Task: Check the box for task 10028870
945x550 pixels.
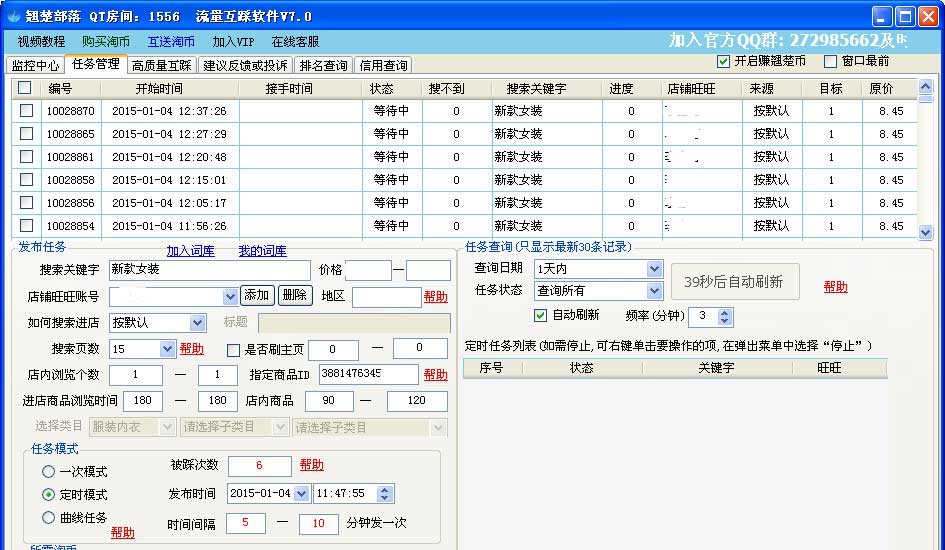Action: (27, 111)
